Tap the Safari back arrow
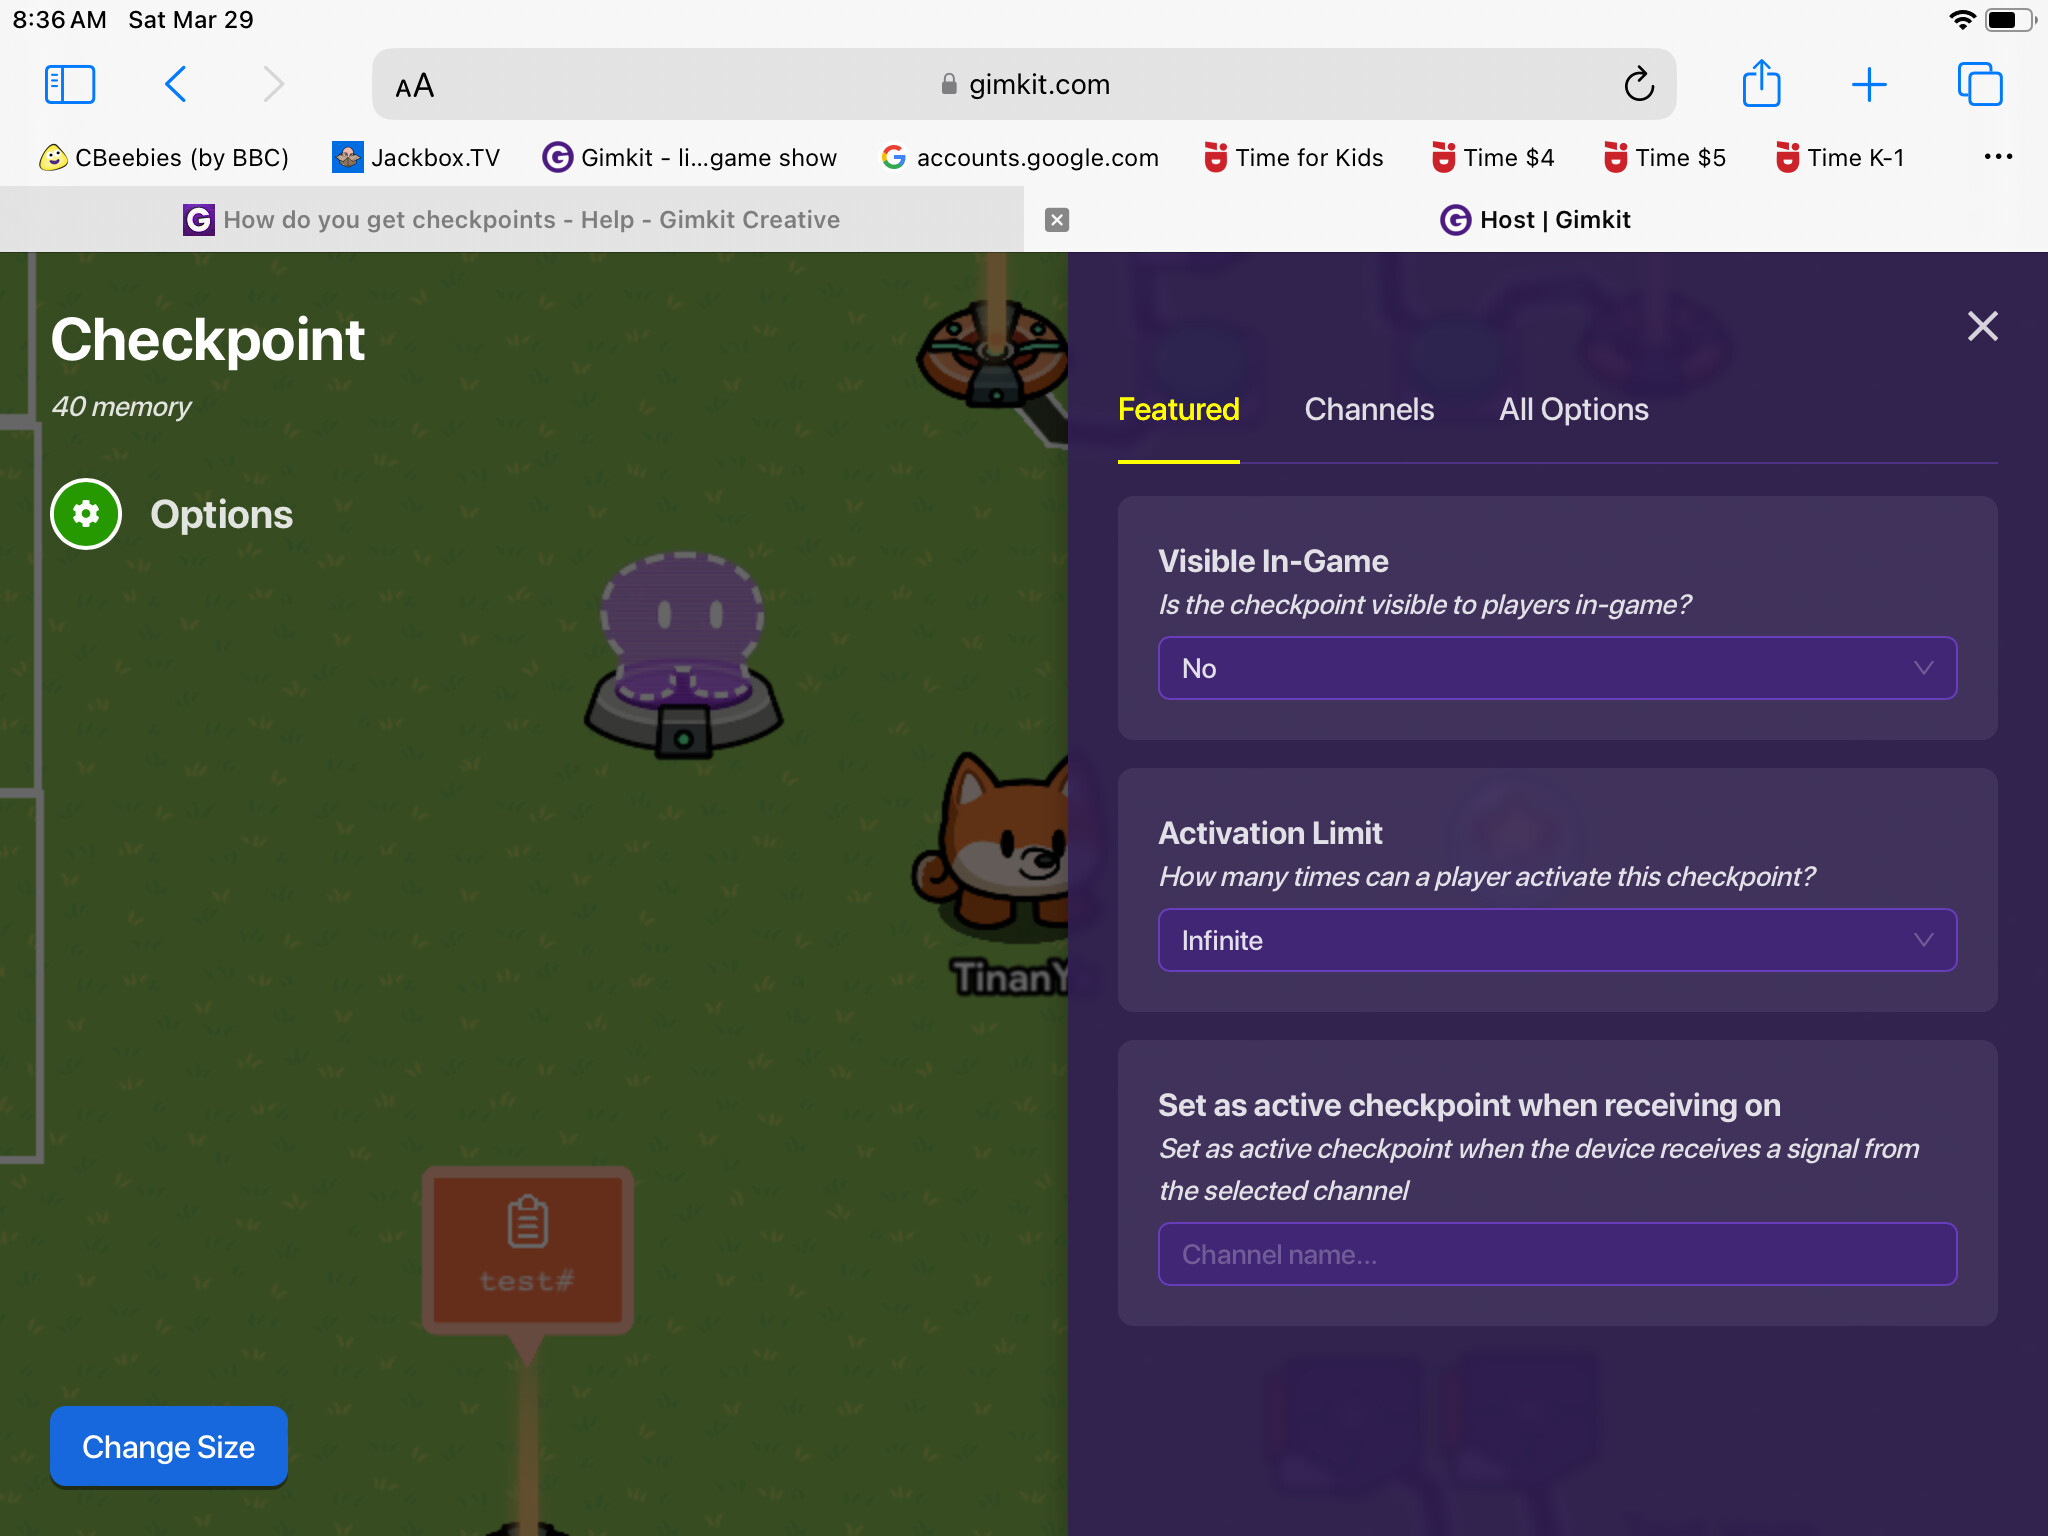Image resolution: width=2048 pixels, height=1536 pixels. pyautogui.click(x=176, y=85)
